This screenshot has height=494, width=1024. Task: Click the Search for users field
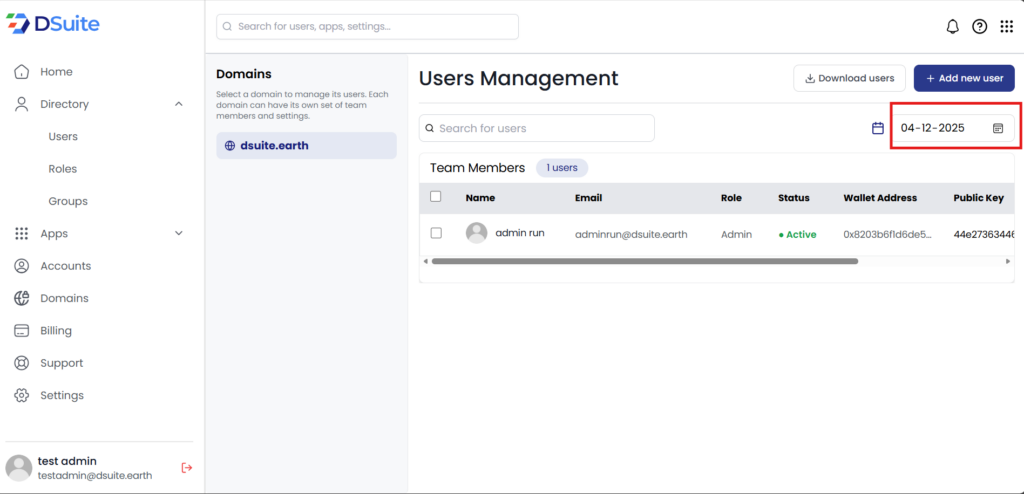pyautogui.click(x=537, y=128)
